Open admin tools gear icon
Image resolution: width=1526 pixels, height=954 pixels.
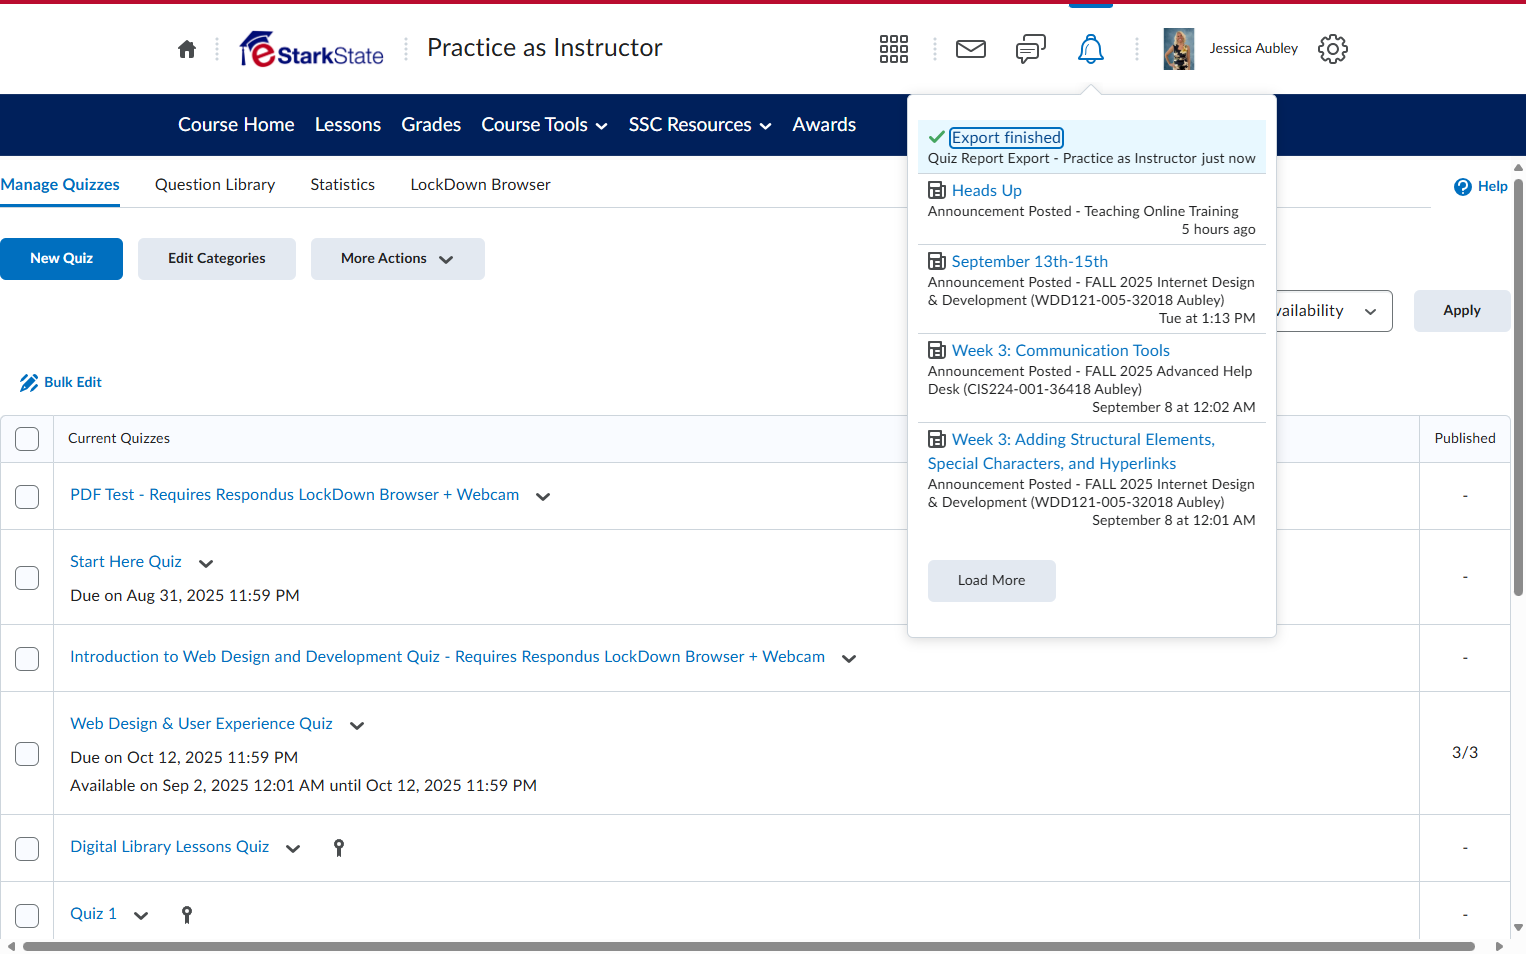1333,49
